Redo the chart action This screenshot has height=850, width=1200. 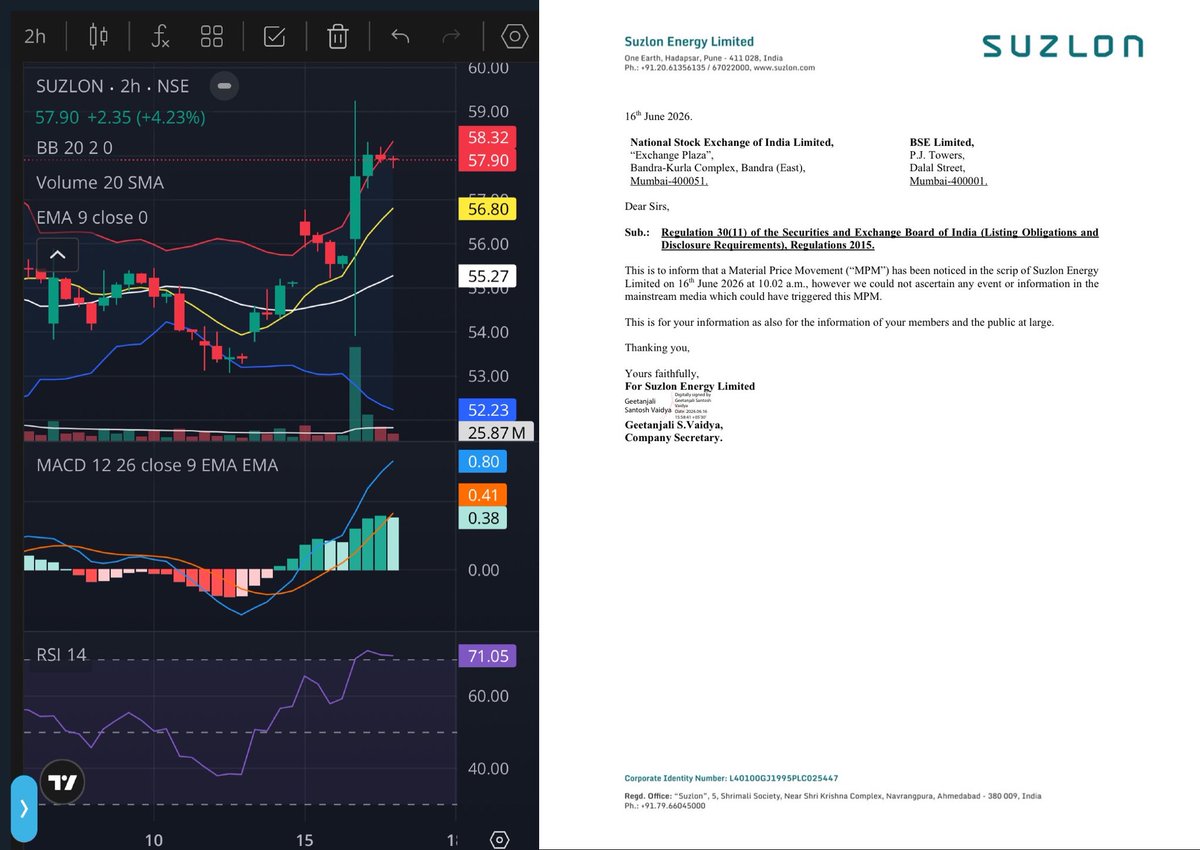point(451,37)
